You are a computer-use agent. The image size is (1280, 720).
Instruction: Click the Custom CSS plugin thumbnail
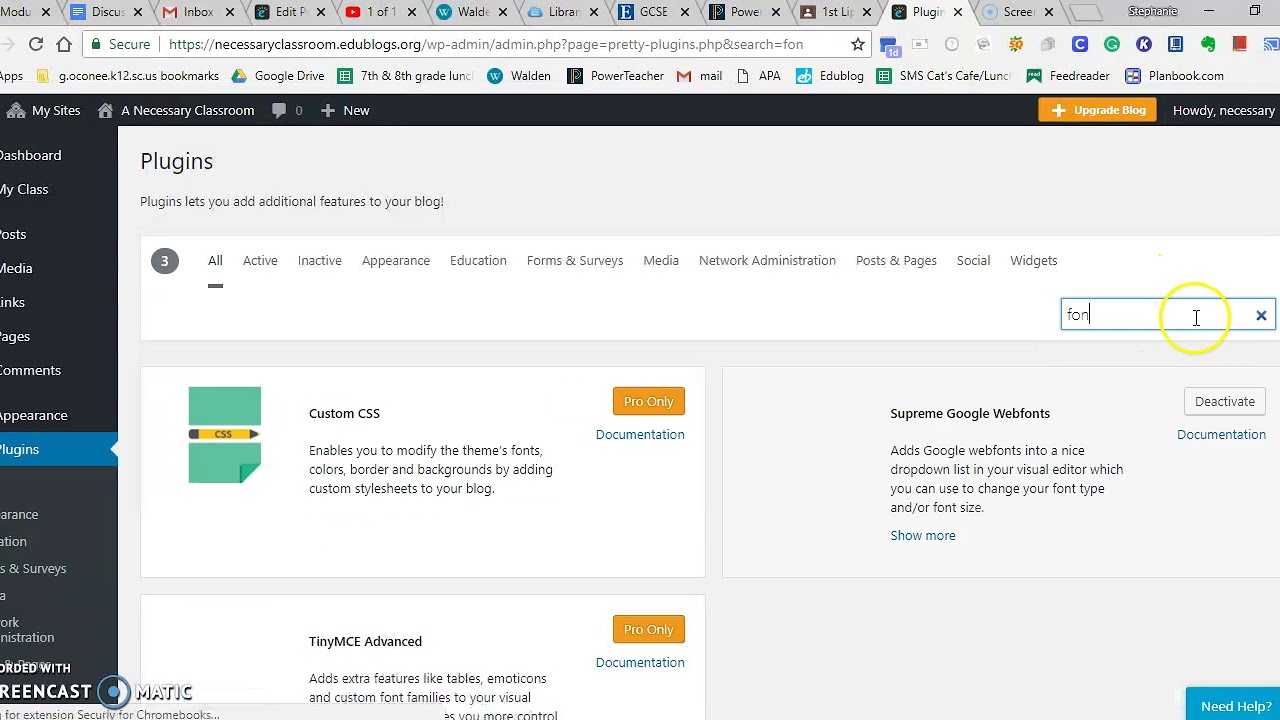click(x=224, y=435)
